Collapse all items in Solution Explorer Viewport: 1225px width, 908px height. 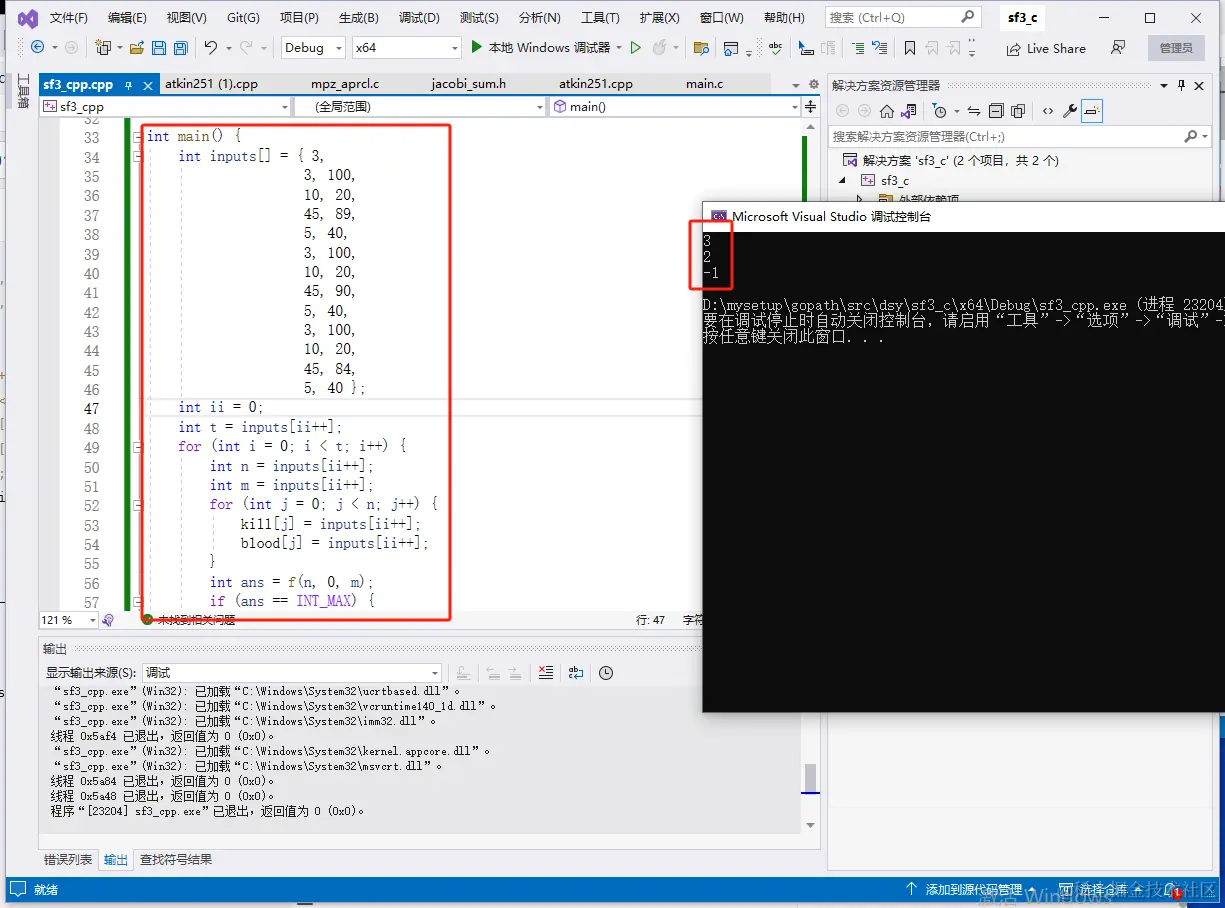(x=996, y=111)
